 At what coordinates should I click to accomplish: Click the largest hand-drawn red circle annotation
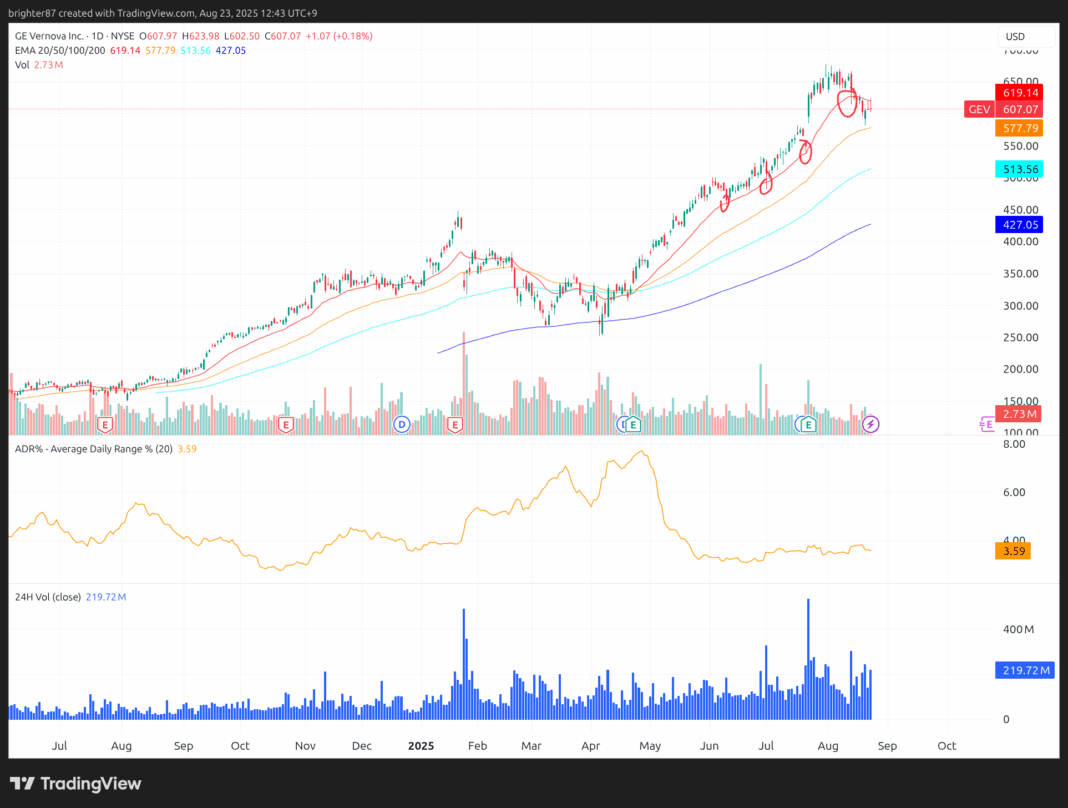[x=848, y=100]
